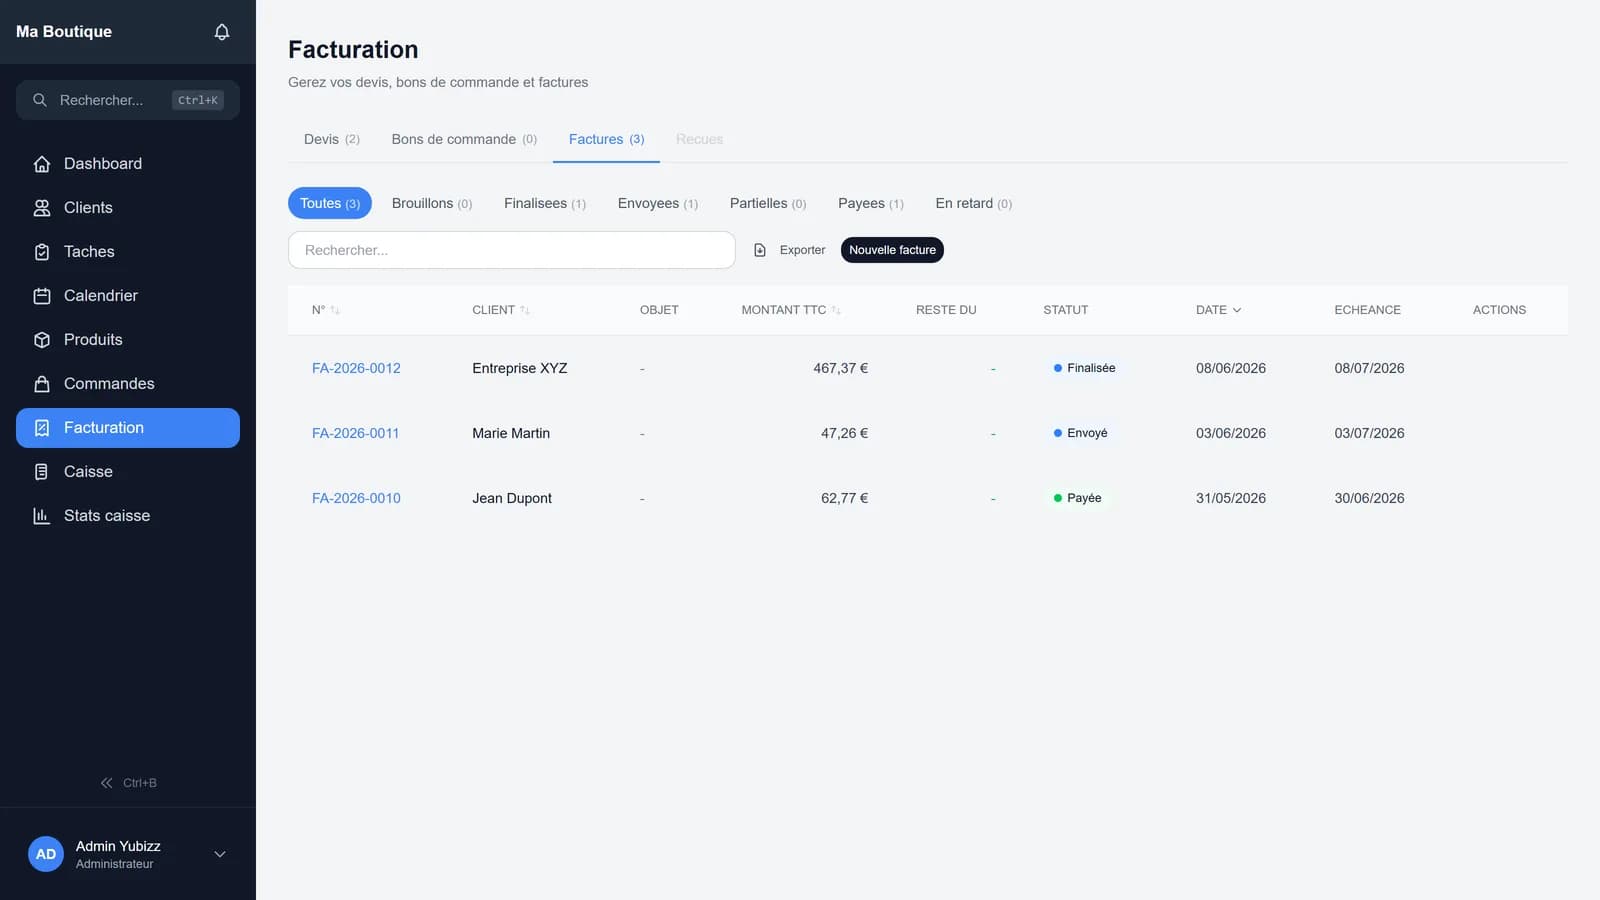Collapse the sidebar with double-chevron icon
Screen dimensions: 1600x900
[106, 783]
